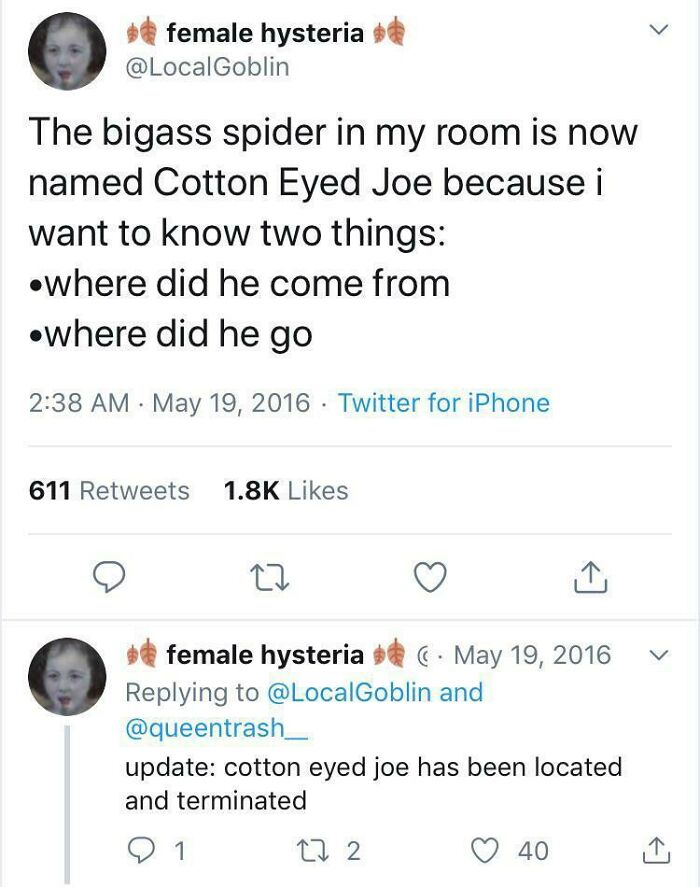This screenshot has width=700, height=887.
Task: Open the 2:38 AM May 19, 2016 timestamp
Action: click(x=170, y=403)
